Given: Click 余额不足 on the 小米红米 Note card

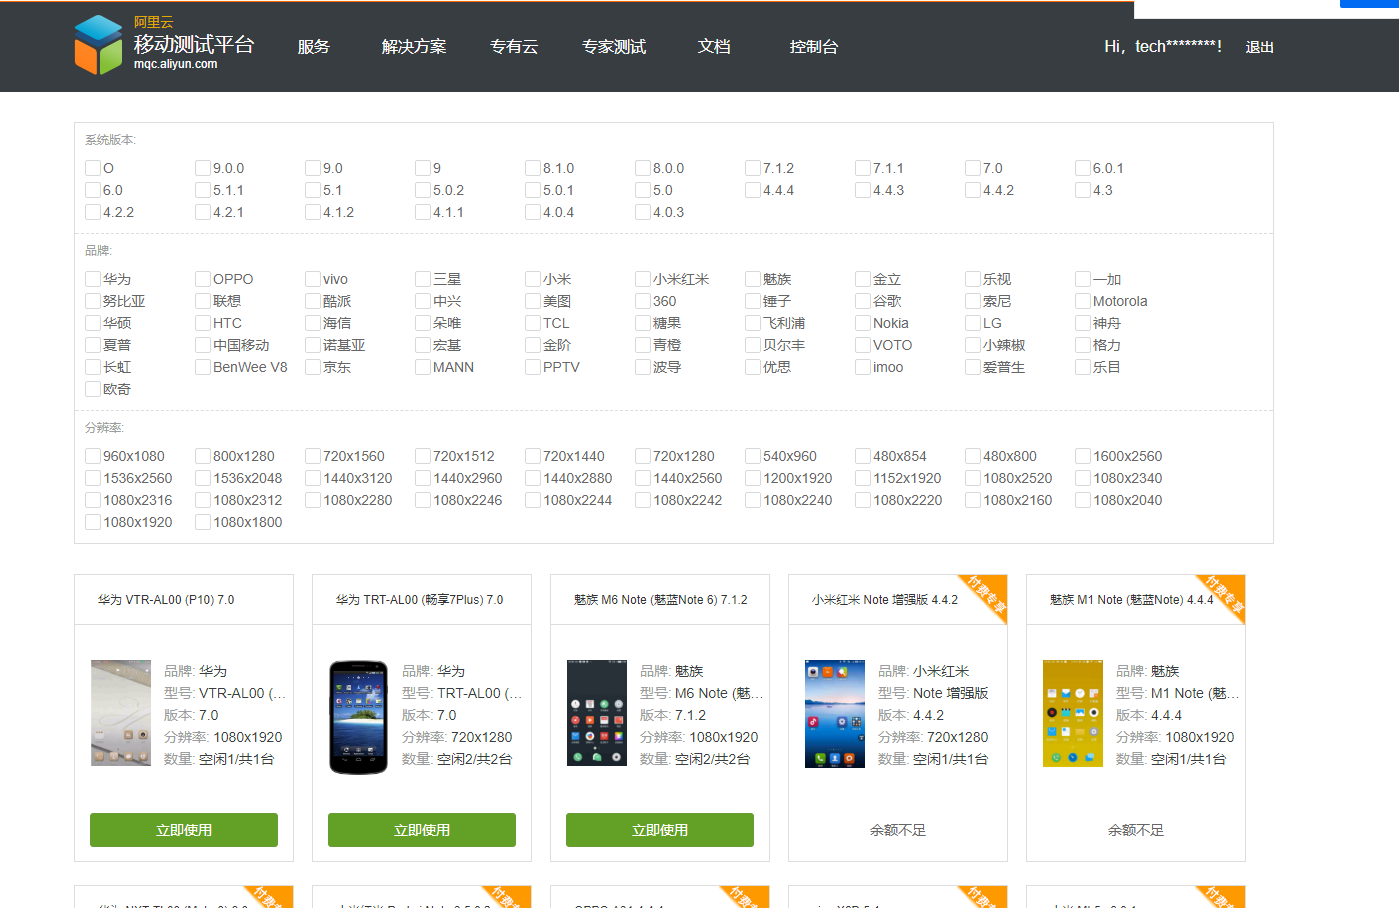Looking at the screenshot, I should tap(898, 830).
